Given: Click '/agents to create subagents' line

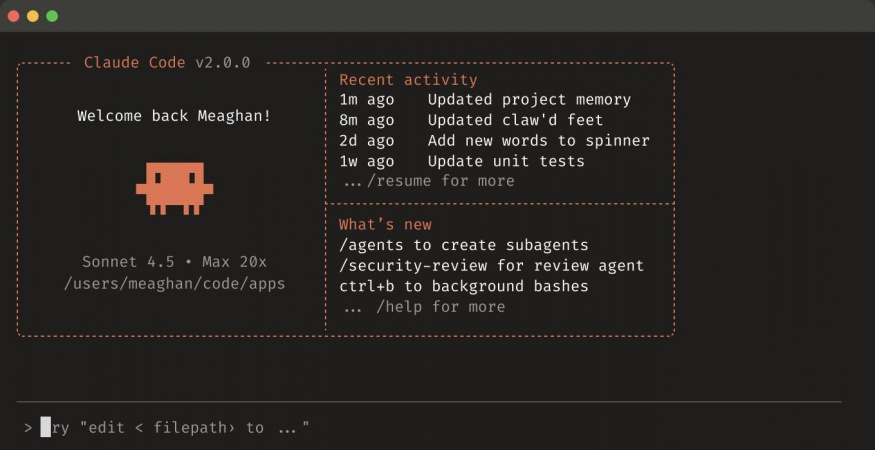Looking at the screenshot, I should [464, 245].
